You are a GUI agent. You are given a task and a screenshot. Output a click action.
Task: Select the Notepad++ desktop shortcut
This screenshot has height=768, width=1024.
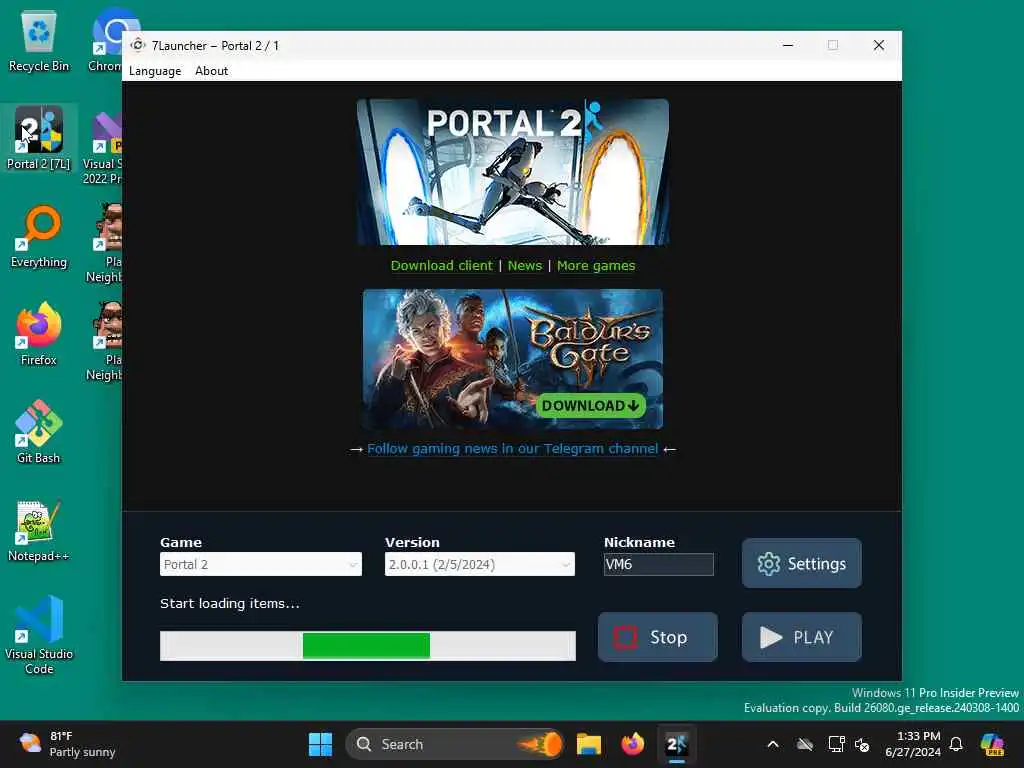pyautogui.click(x=39, y=531)
